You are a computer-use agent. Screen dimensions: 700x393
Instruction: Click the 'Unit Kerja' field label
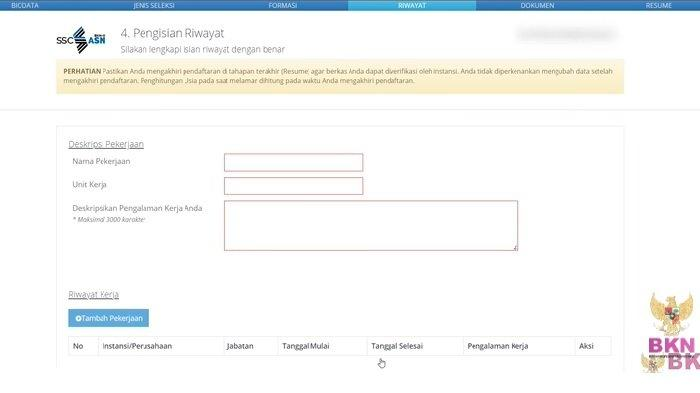(x=89, y=184)
